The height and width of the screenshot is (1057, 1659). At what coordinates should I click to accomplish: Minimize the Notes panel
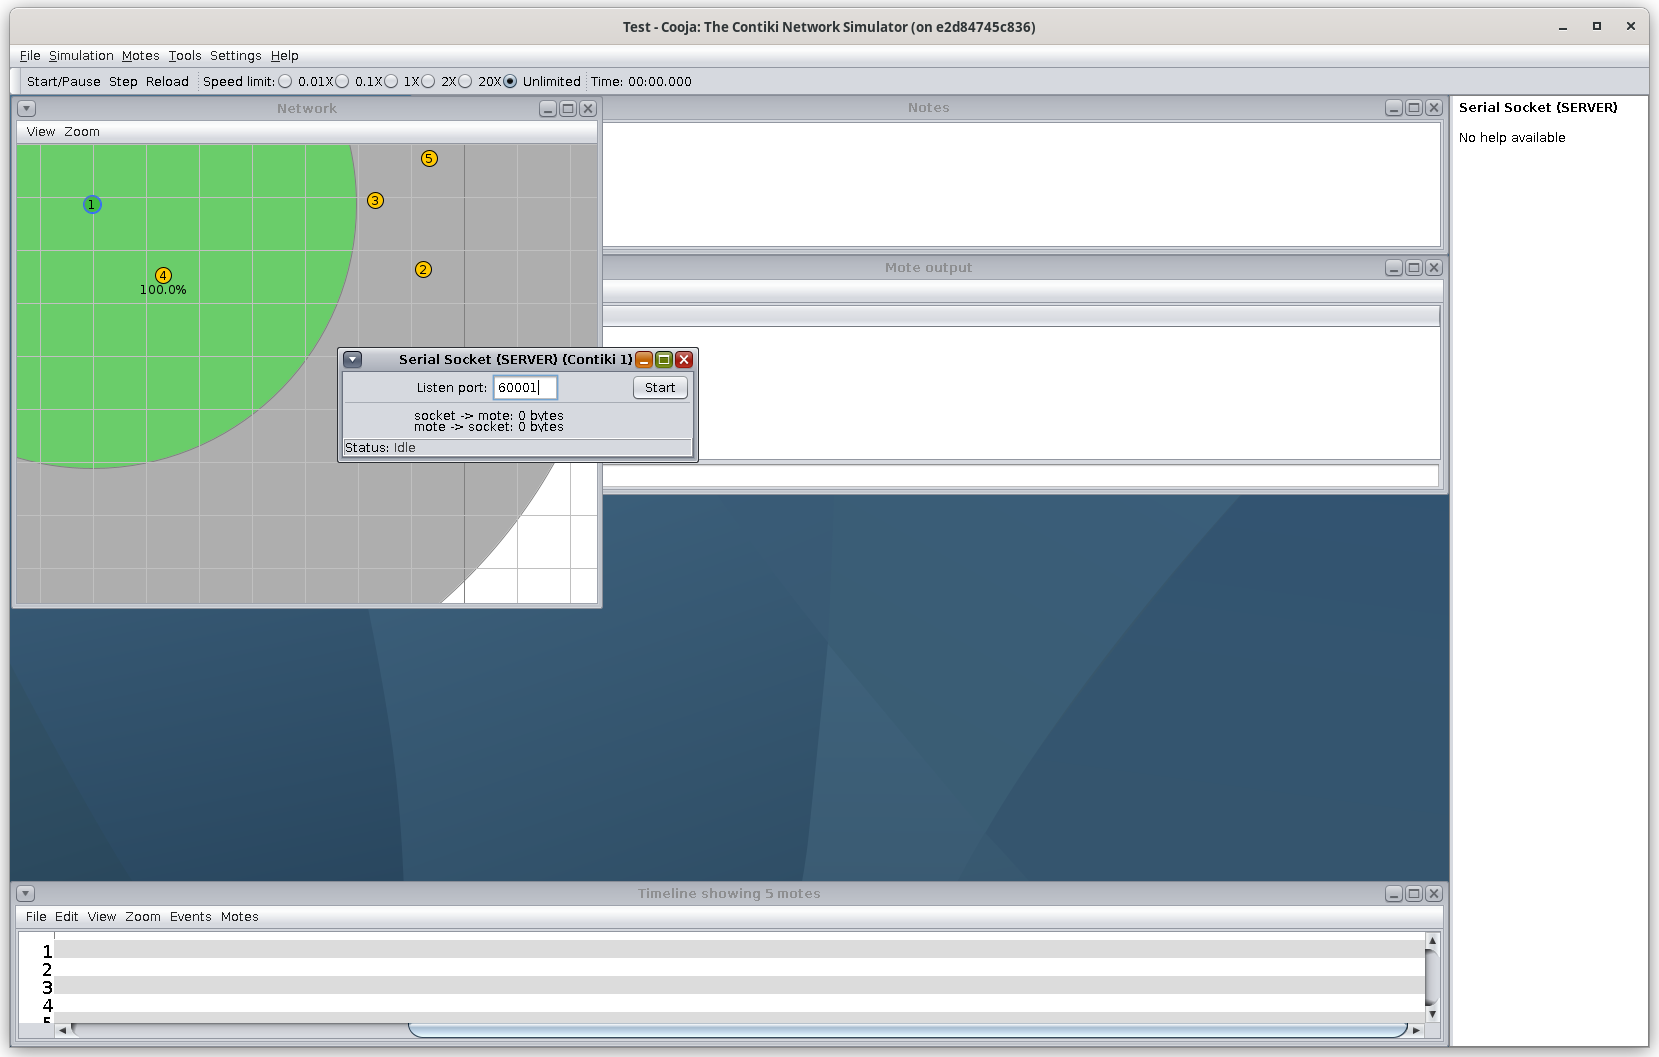[x=1394, y=107]
